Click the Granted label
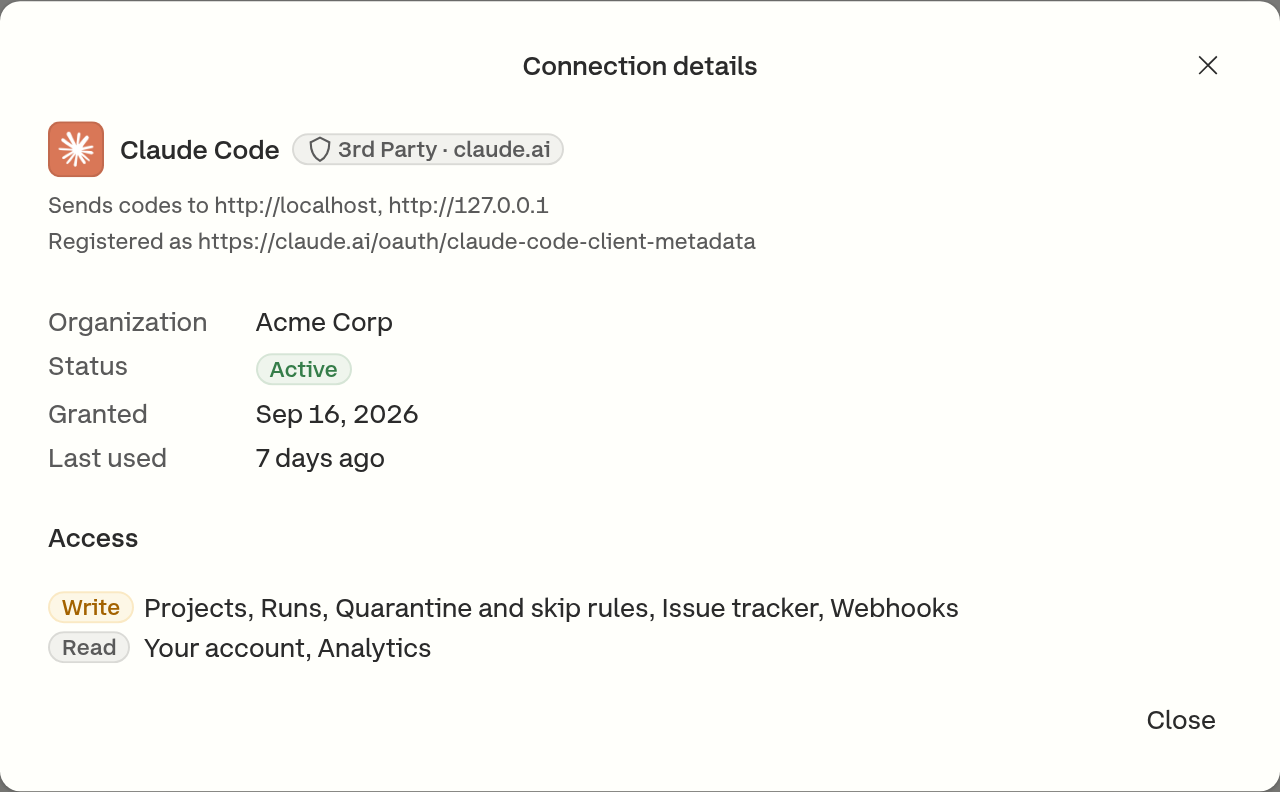Viewport: 1280px width, 792px height. click(98, 414)
